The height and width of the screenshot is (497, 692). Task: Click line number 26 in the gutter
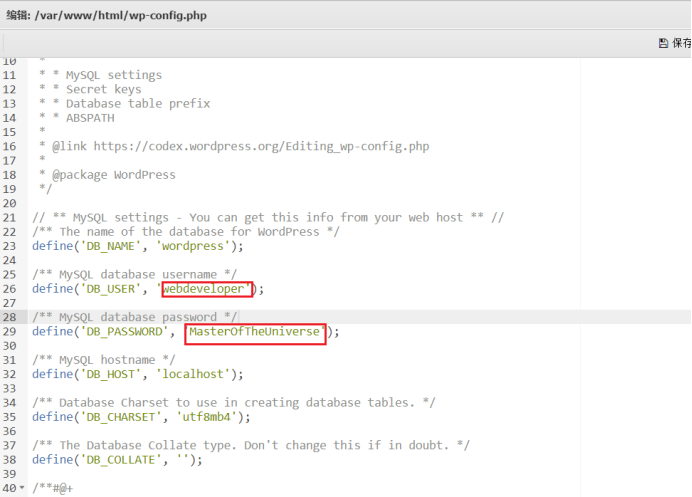(9, 289)
